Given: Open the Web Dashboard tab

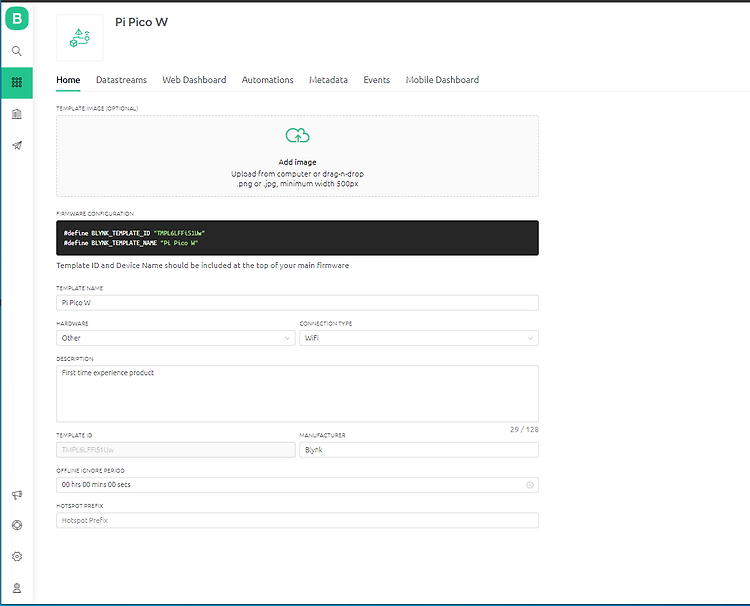Looking at the screenshot, I should 194,80.
